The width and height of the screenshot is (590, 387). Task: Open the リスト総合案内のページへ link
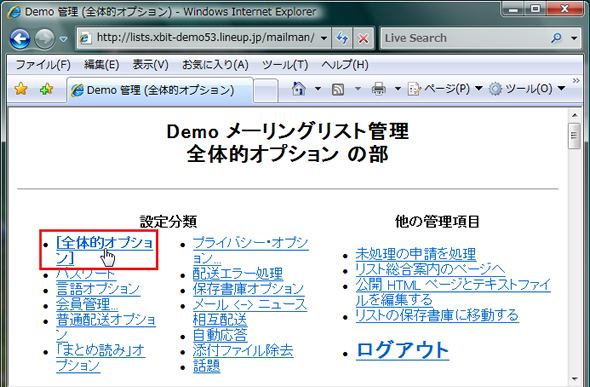[430, 269]
